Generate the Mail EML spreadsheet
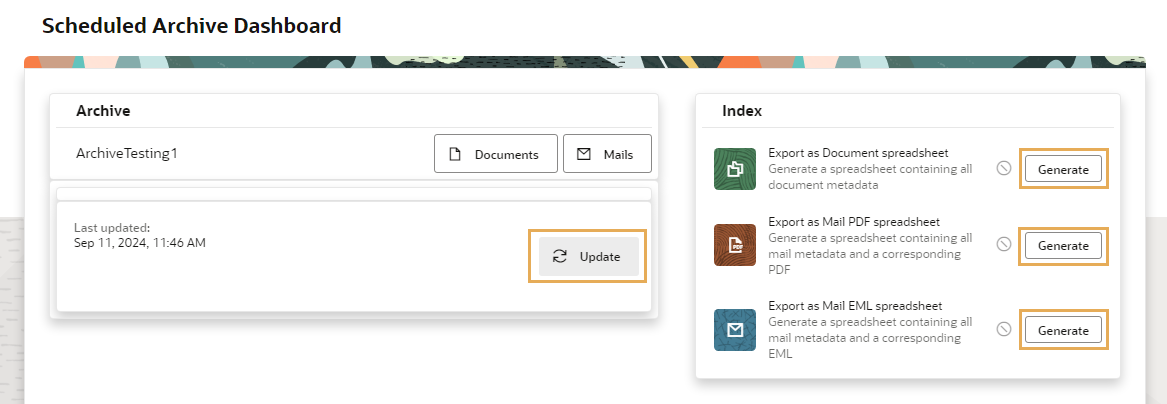1167x404 pixels. point(1063,330)
